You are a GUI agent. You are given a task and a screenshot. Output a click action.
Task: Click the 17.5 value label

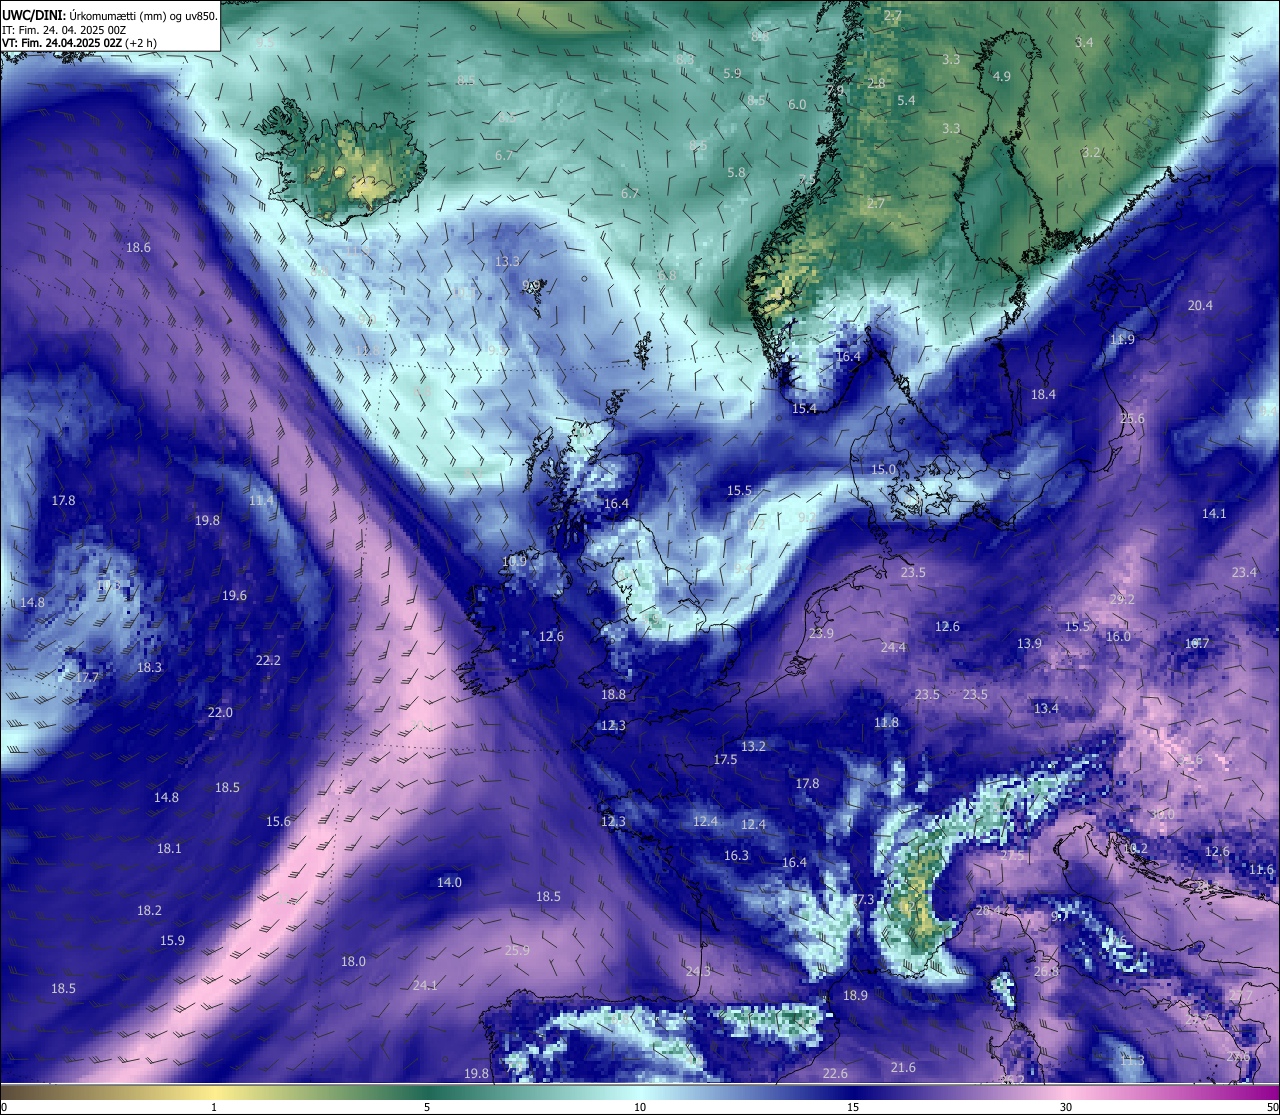(x=725, y=759)
